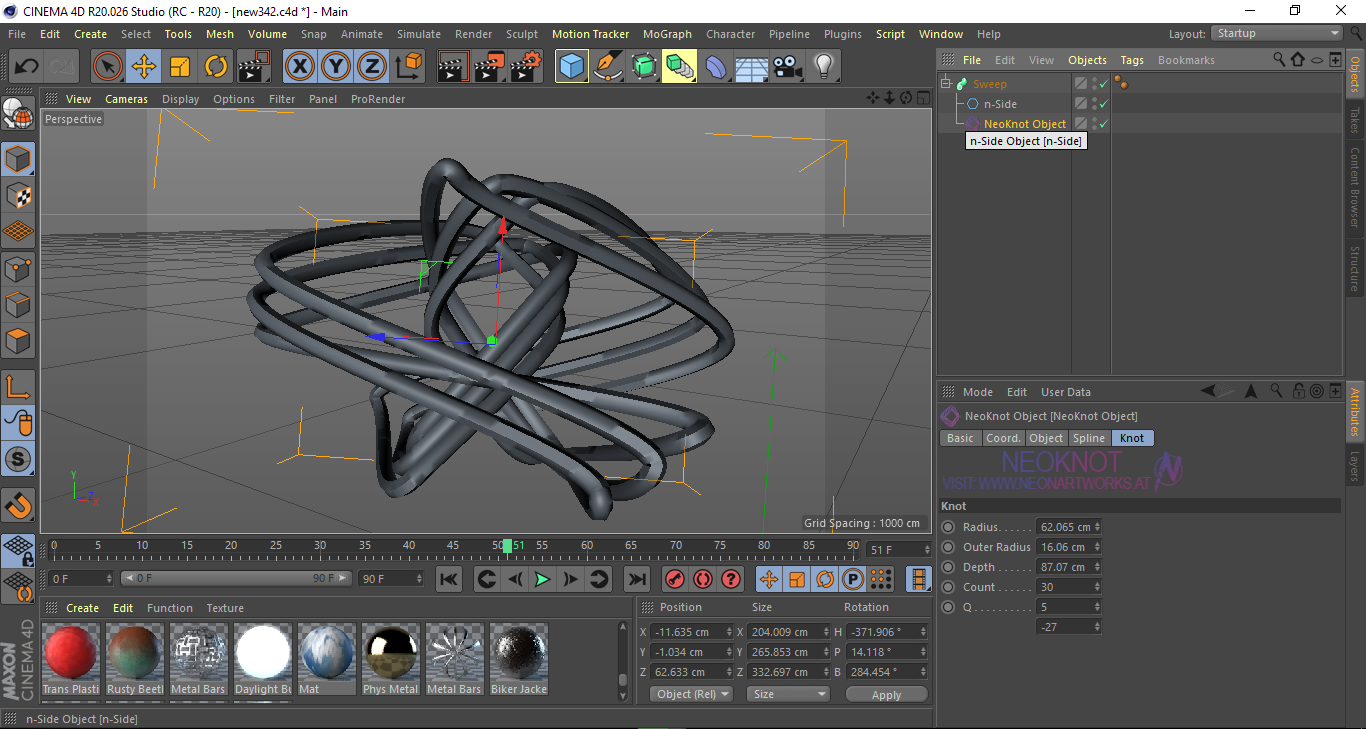The image size is (1366, 729).
Task: Click timeline frame 51 marker
Action: click(x=508, y=546)
